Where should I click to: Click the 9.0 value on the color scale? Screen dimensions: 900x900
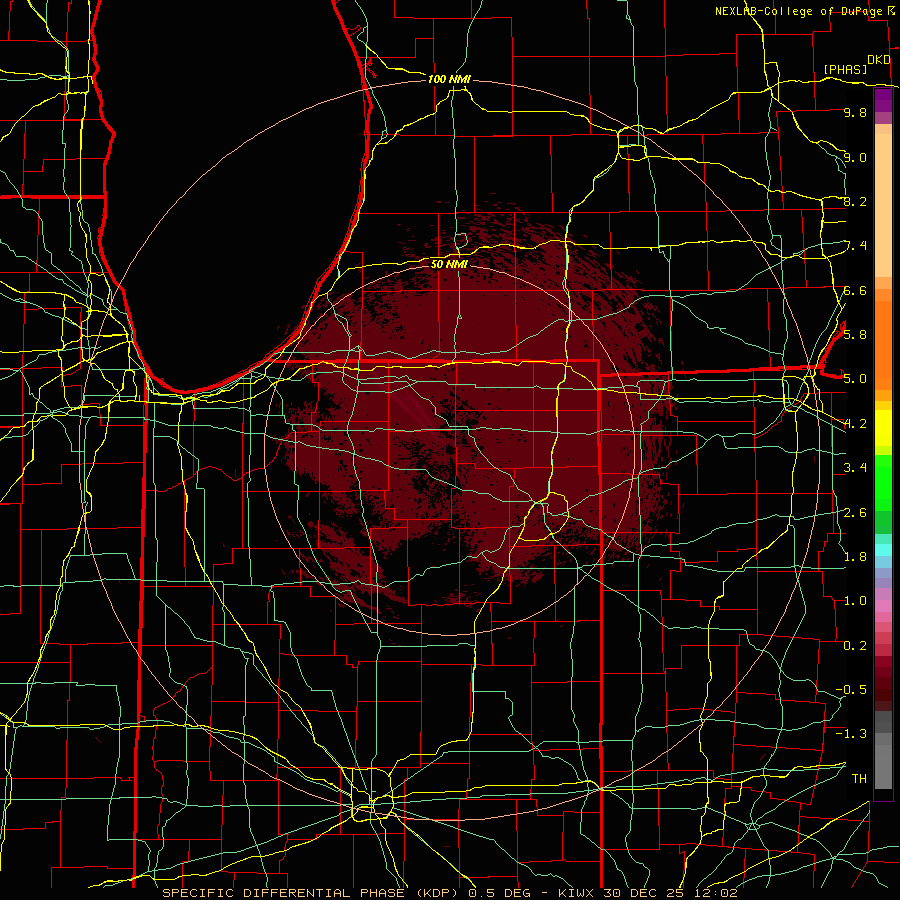point(855,157)
